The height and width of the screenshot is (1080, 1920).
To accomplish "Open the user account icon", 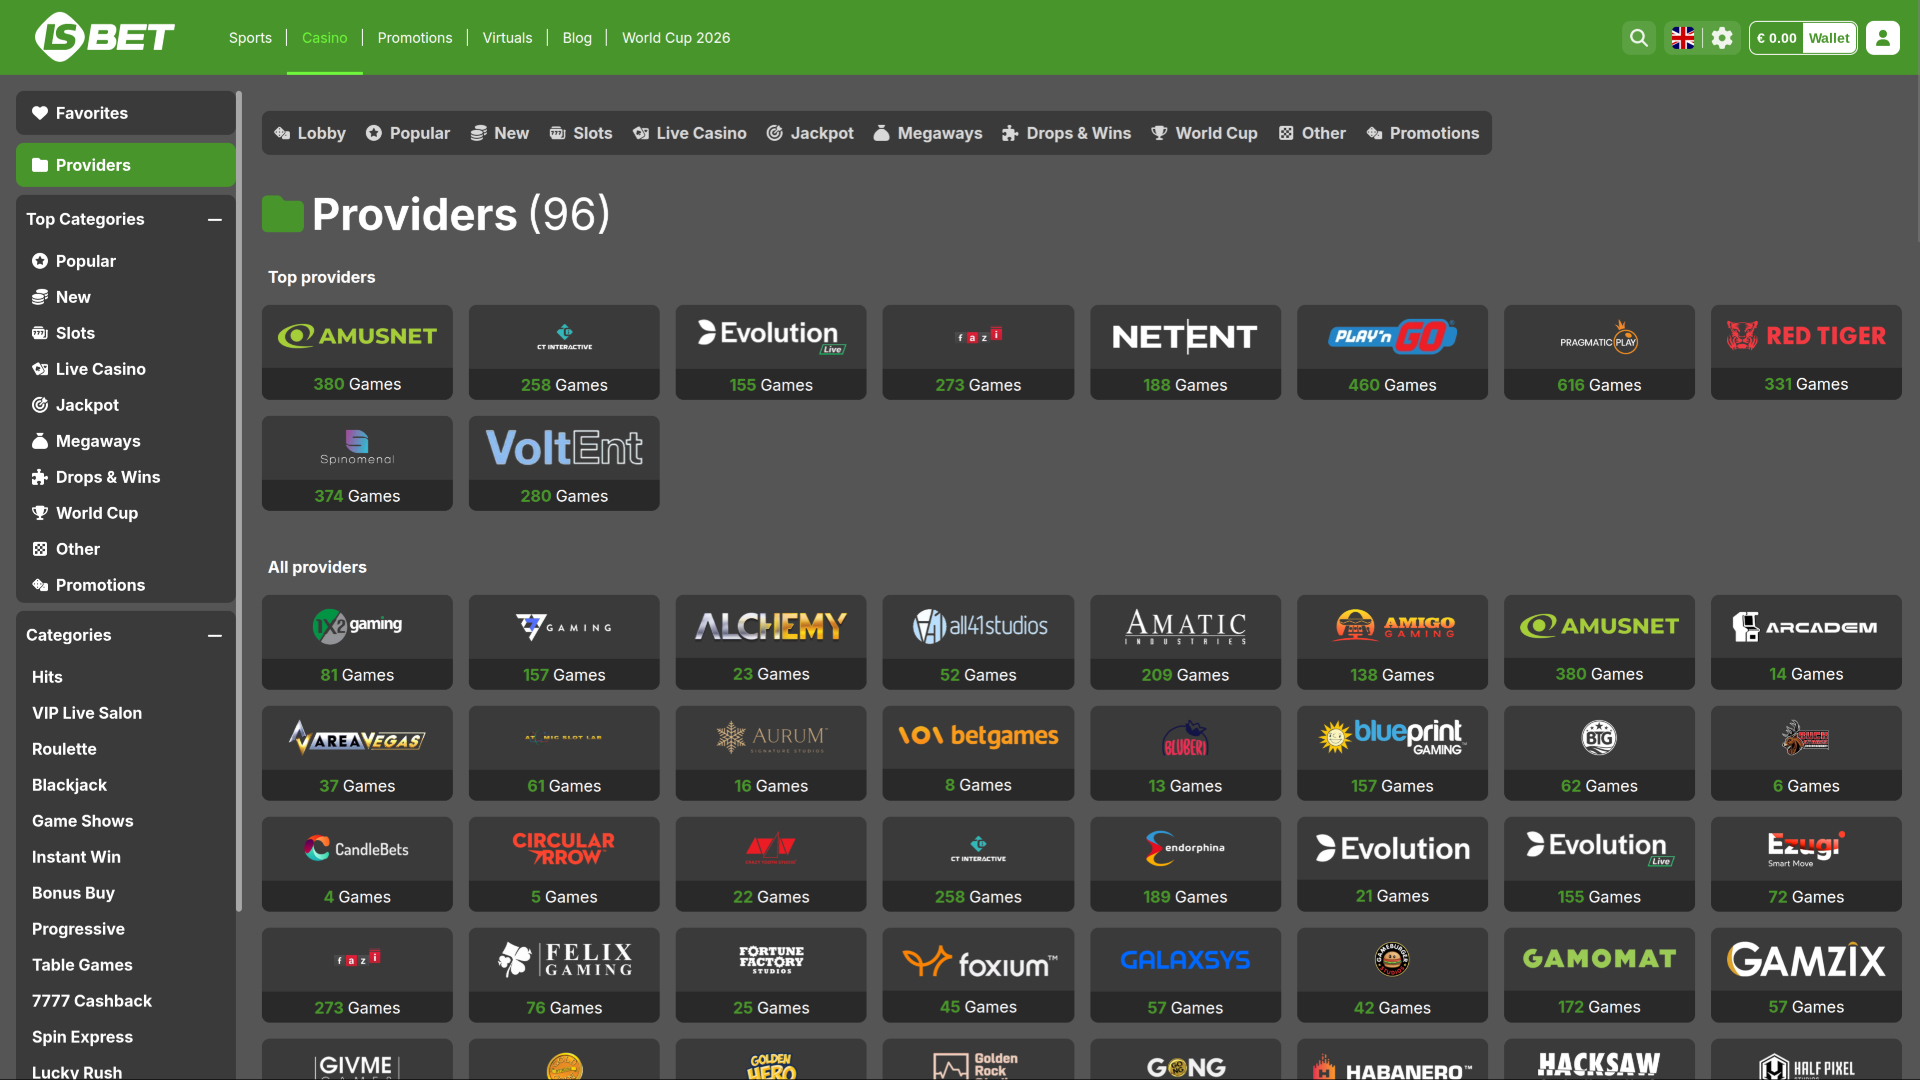I will (1882, 38).
